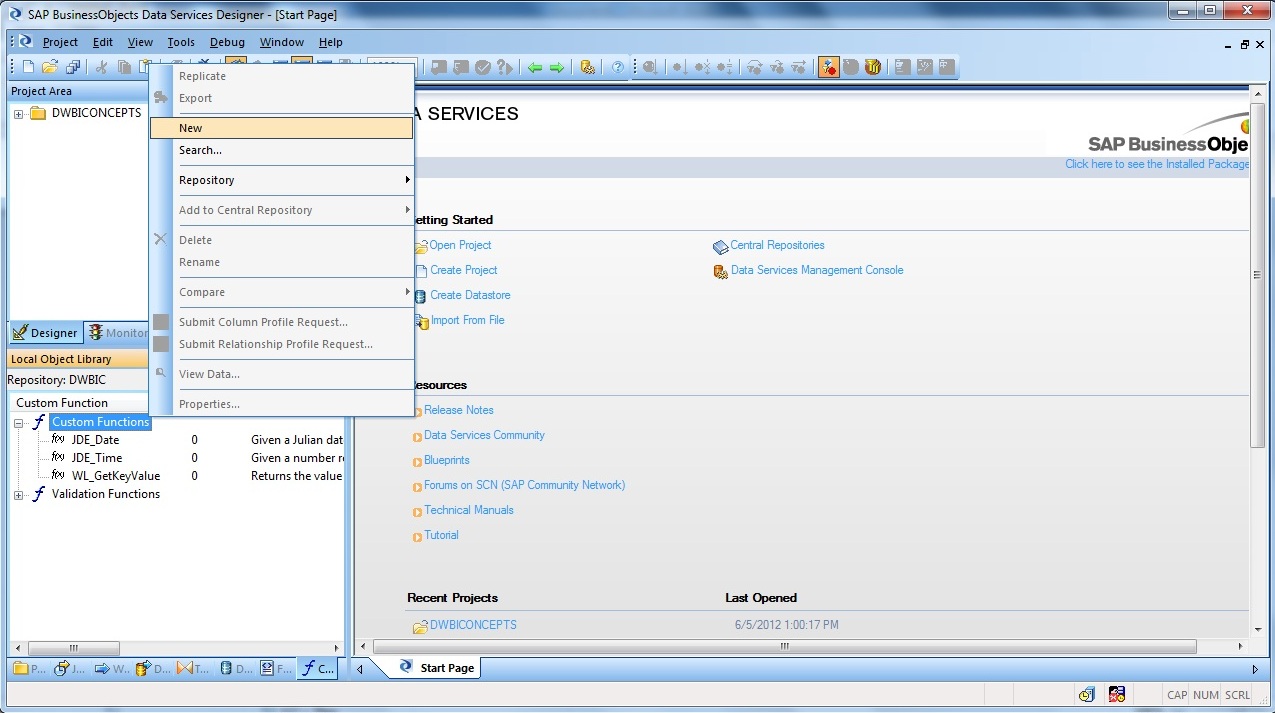Open the Data Services Management Console toolbar icon
The height and width of the screenshot is (713, 1275).
coord(588,67)
